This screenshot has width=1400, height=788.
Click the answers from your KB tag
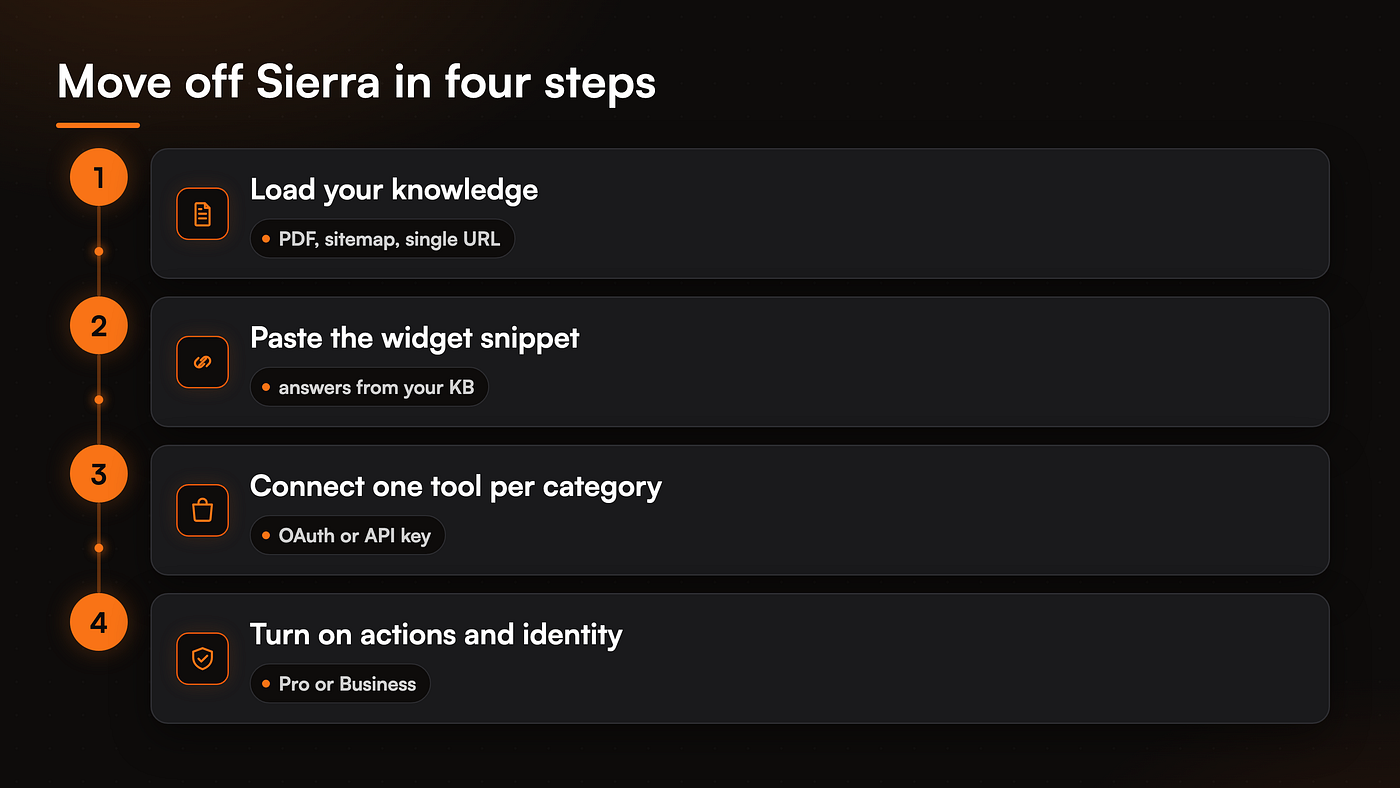click(369, 387)
